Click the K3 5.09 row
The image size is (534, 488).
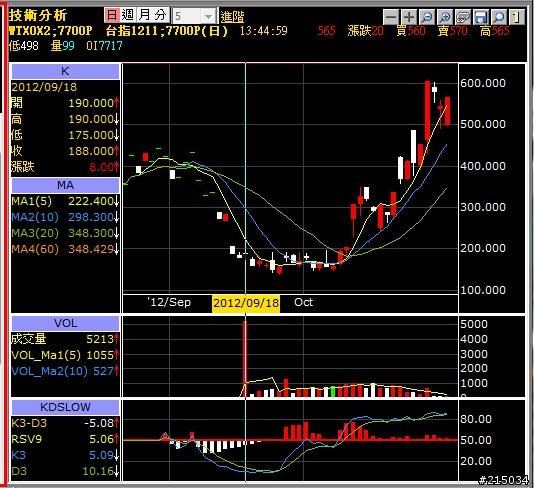click(x=65, y=455)
